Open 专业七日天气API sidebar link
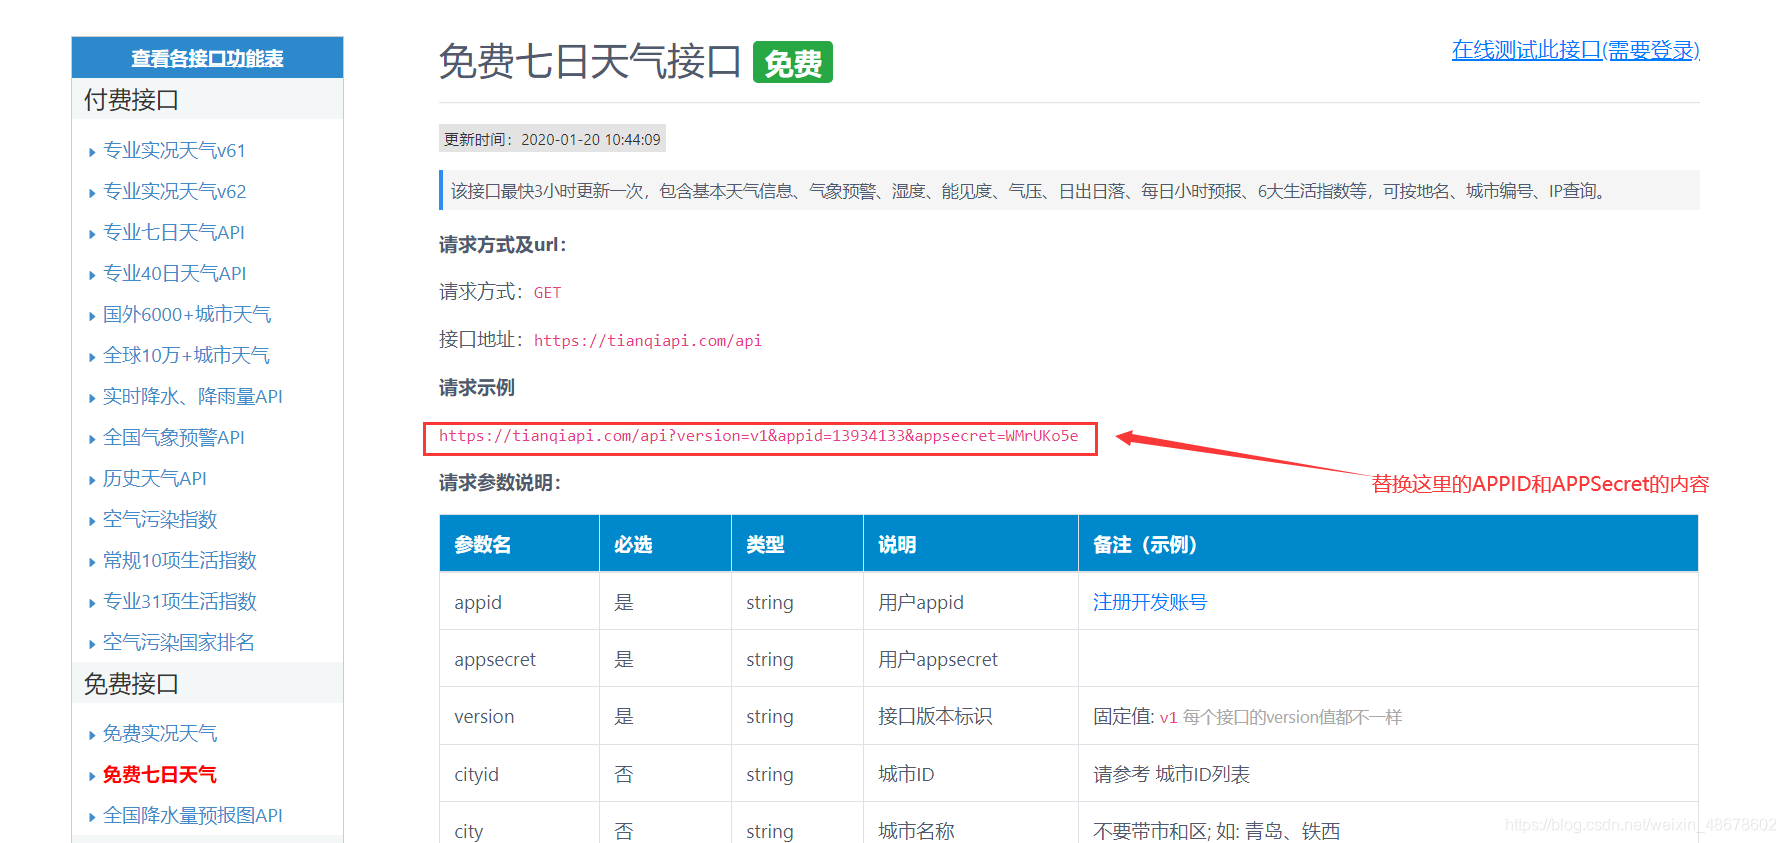 [173, 232]
